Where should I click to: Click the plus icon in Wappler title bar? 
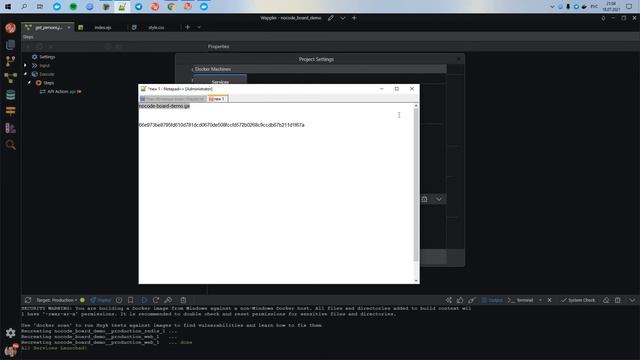[354, 18]
